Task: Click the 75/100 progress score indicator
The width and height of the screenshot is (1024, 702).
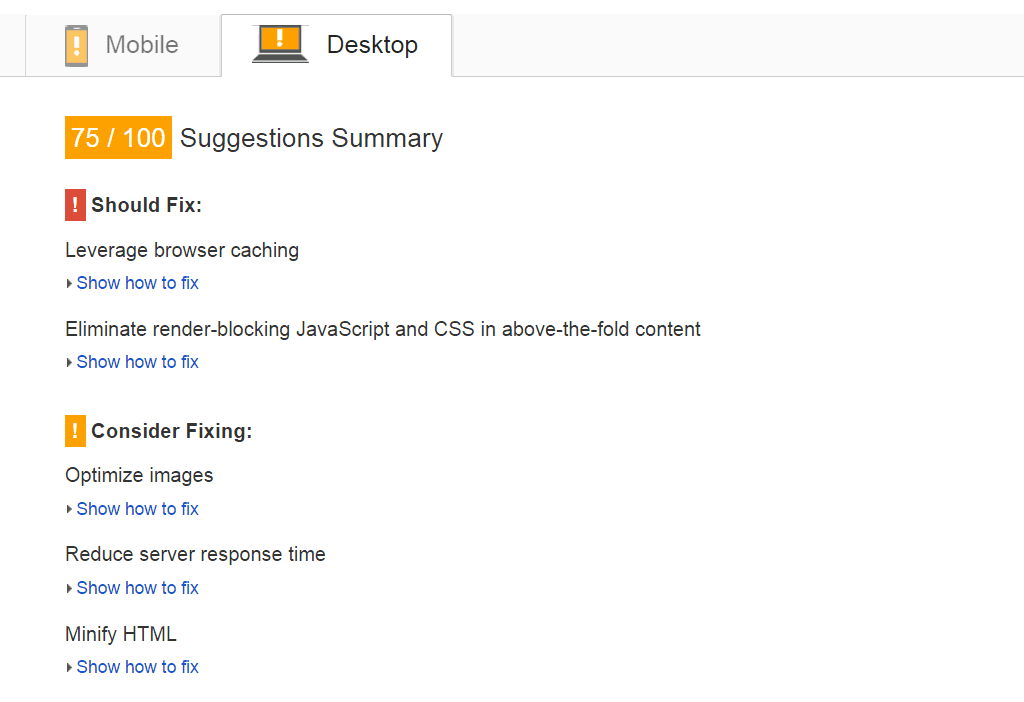Action: coord(118,137)
